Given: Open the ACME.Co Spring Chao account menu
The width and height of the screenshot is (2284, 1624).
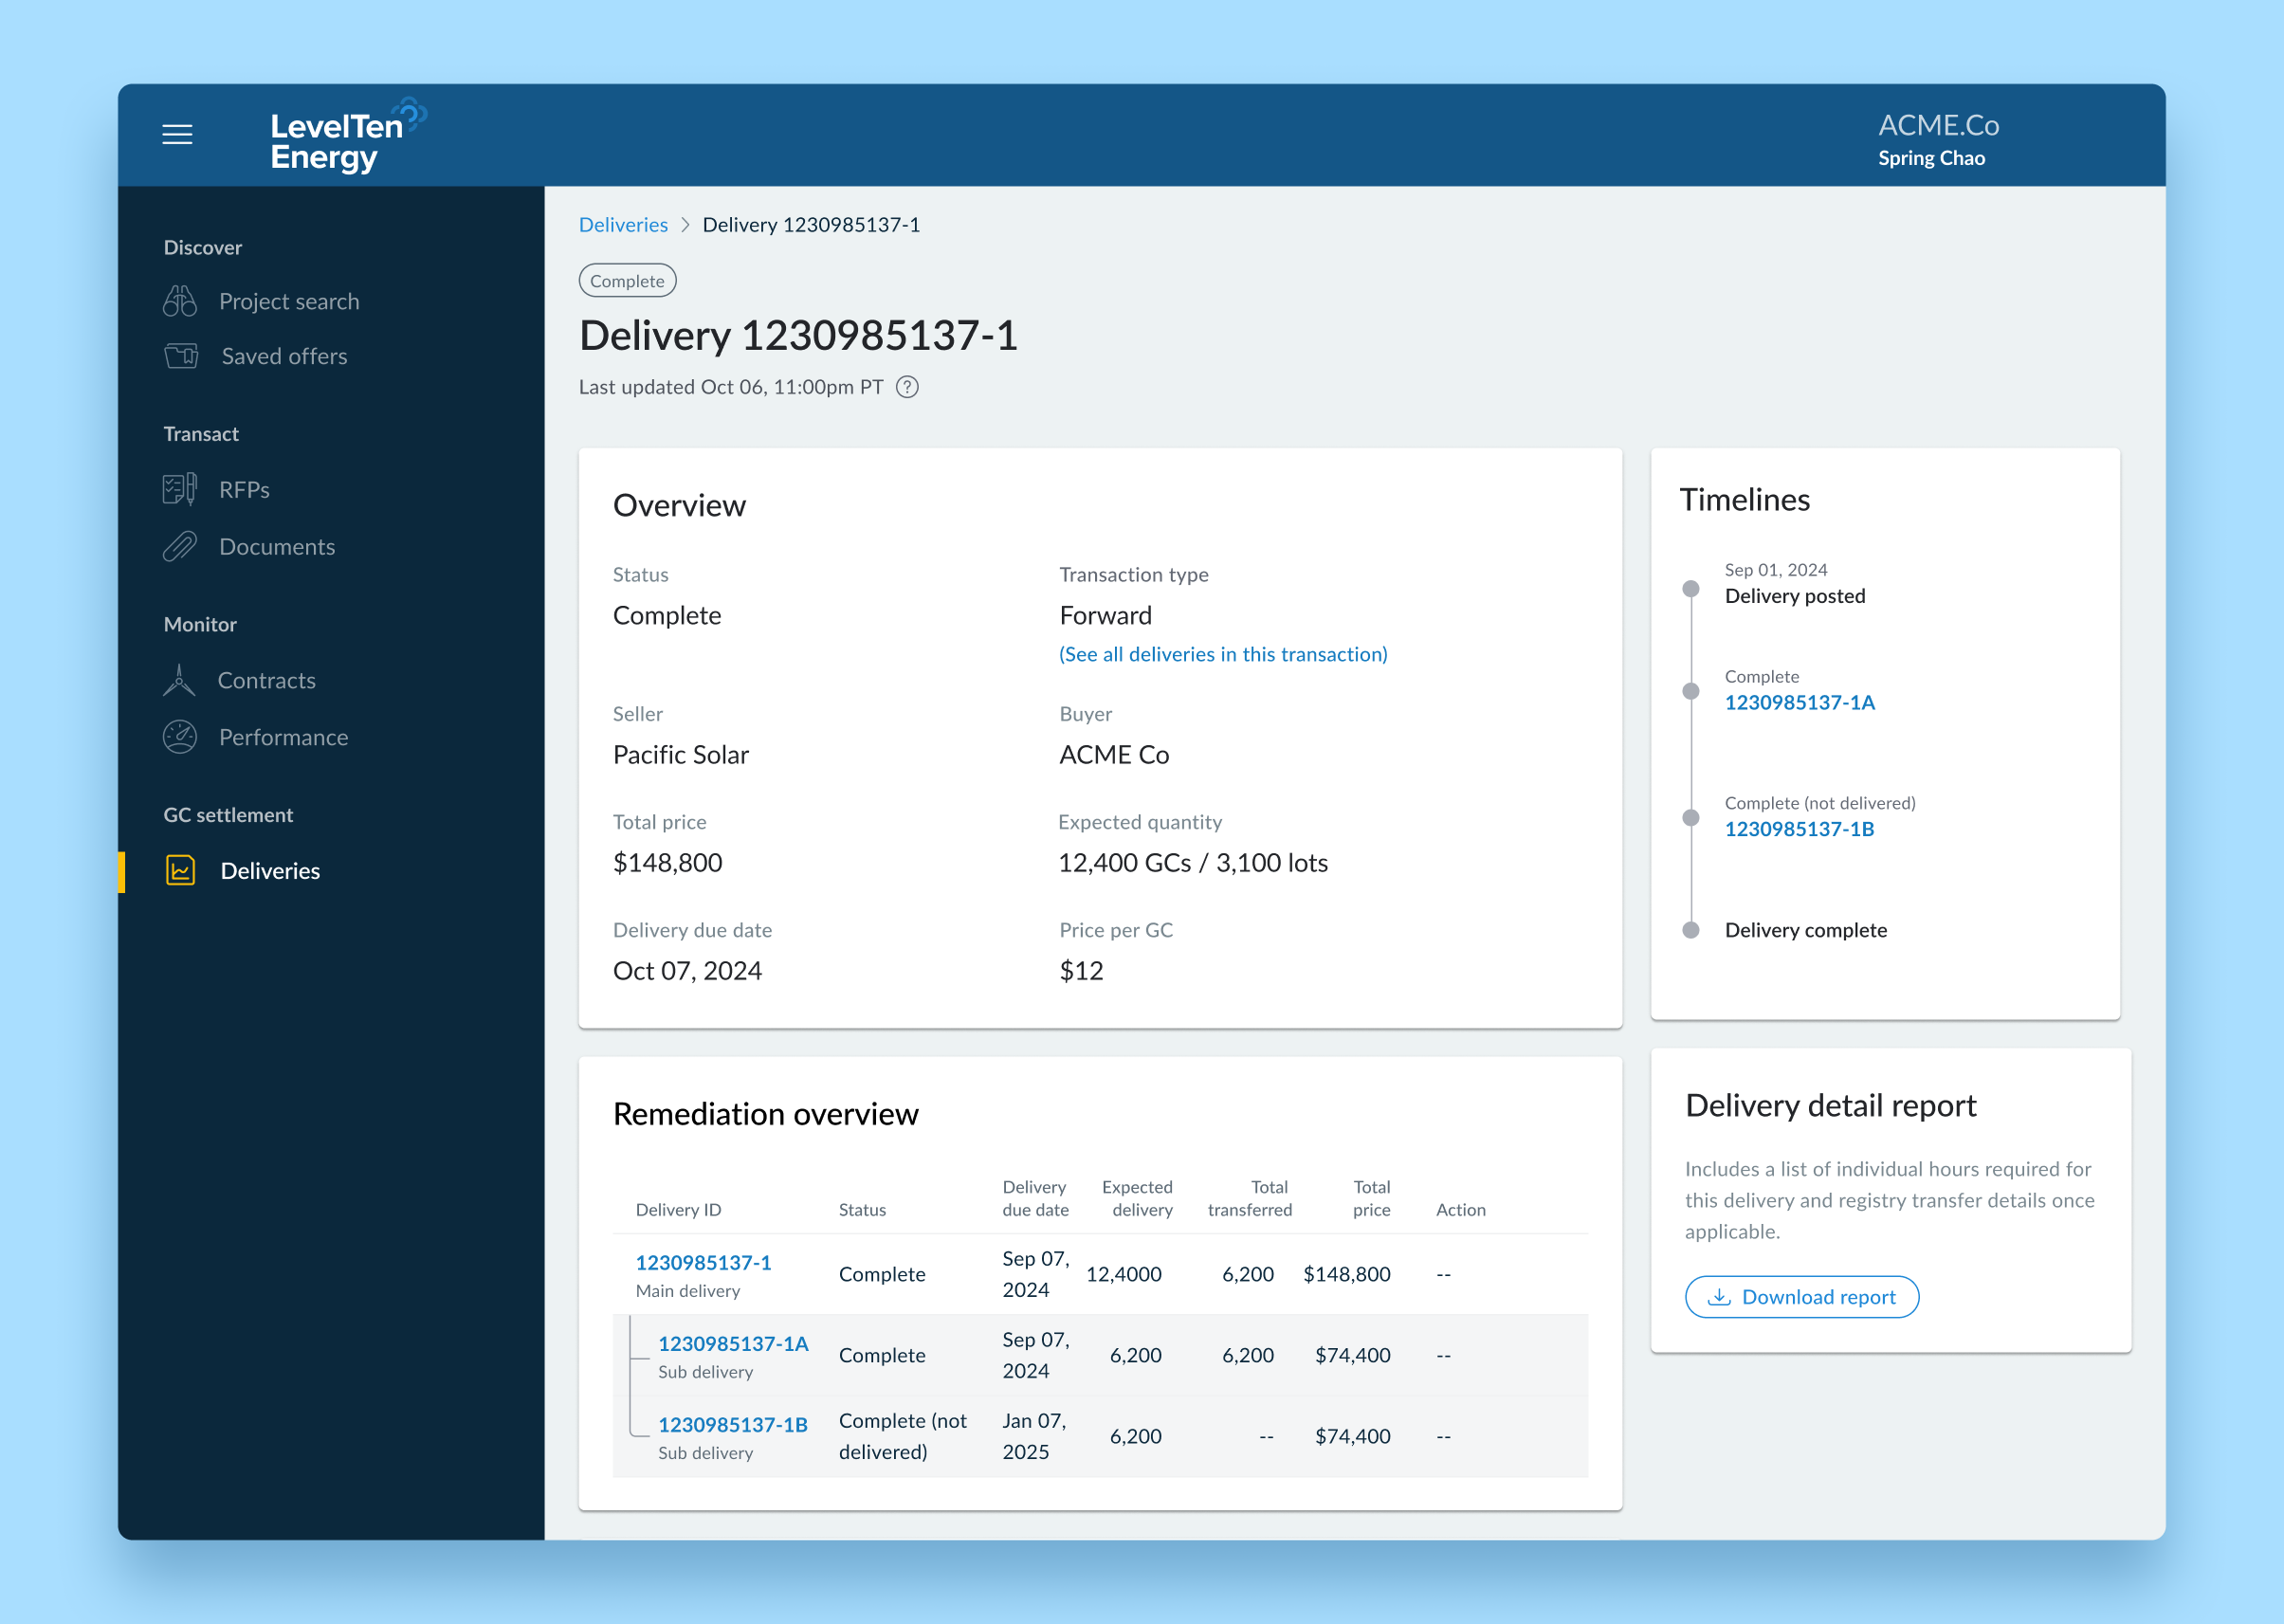Looking at the screenshot, I should pyautogui.click(x=1937, y=138).
